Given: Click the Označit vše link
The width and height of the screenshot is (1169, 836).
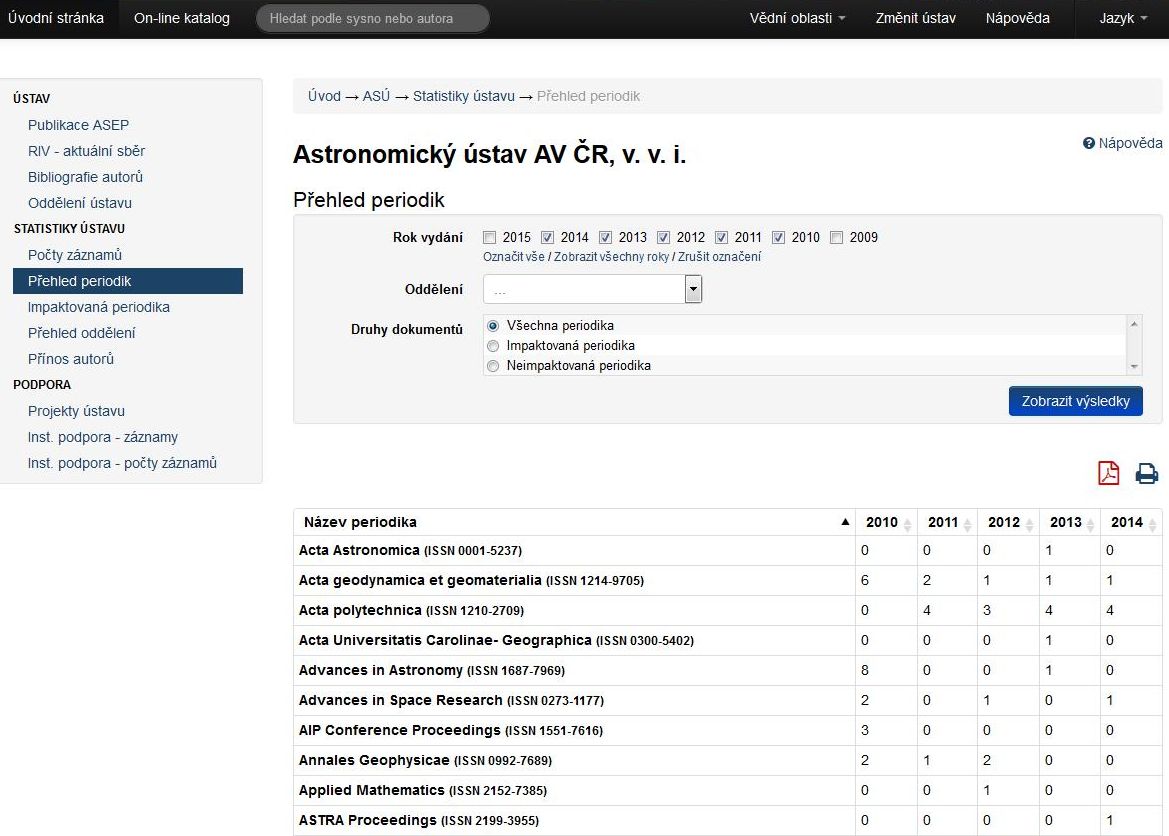Looking at the screenshot, I should pyautogui.click(x=514, y=257).
